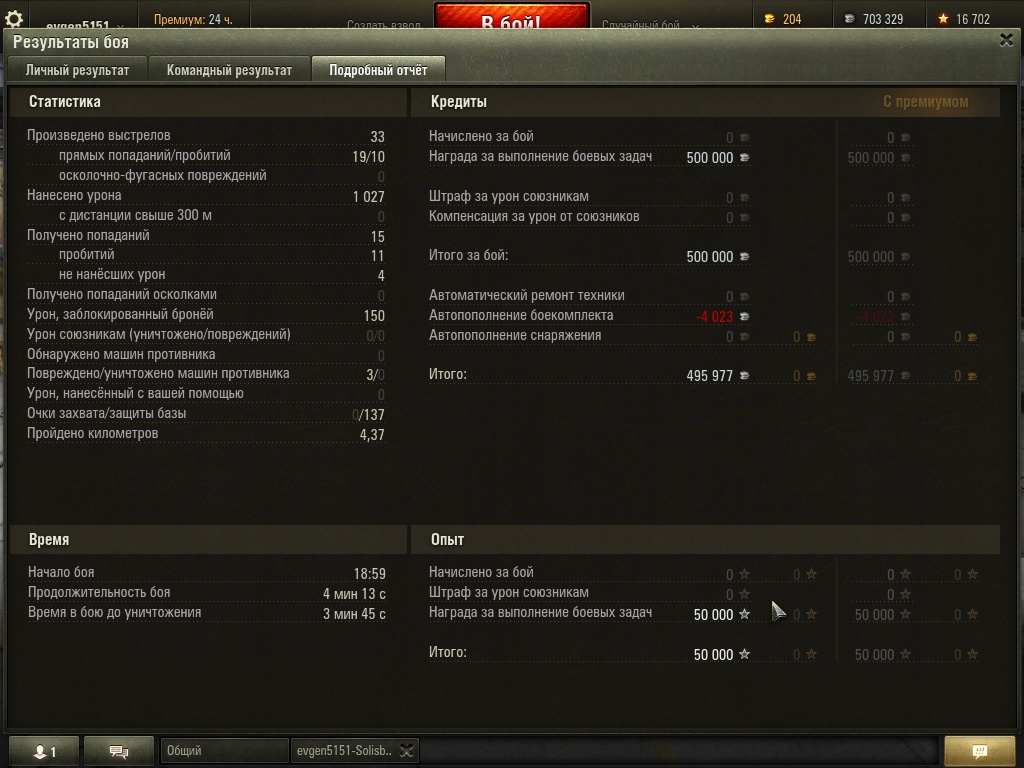This screenshot has width=1024, height=768.
Task: Select the Подробный отчёт tab
Action: [x=378, y=70]
